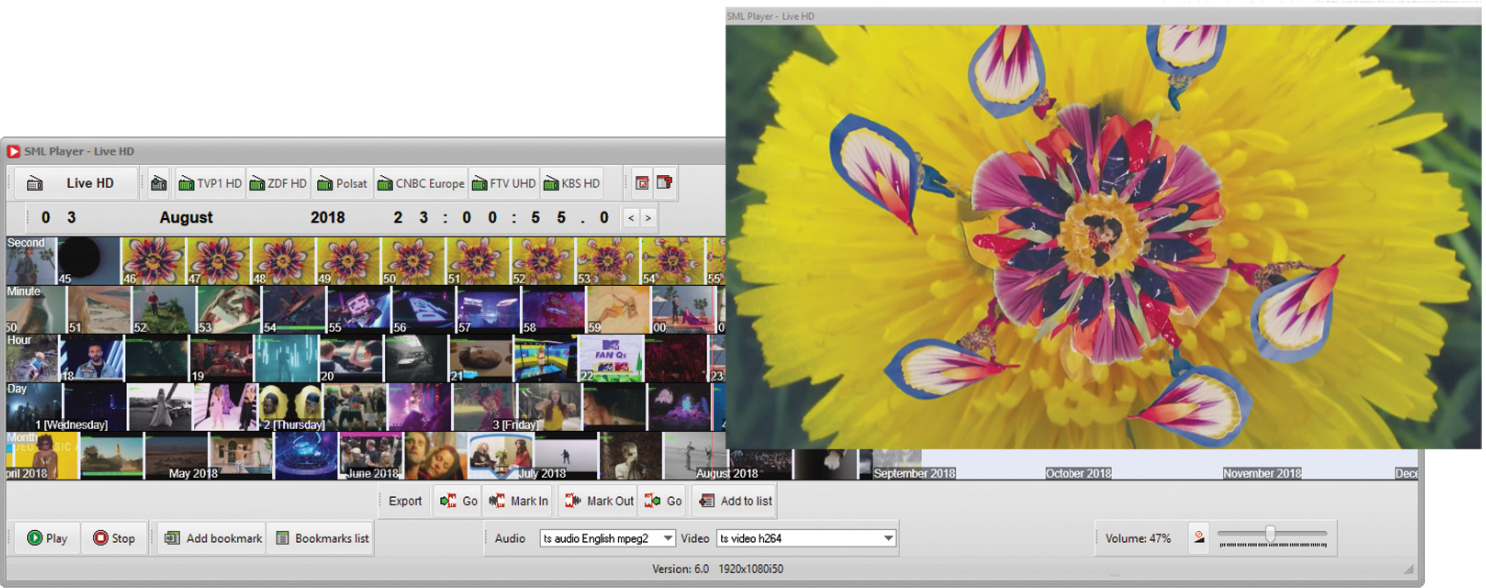Jump to May 2018 in Month row
The width and height of the screenshot is (1486, 588).
193,473
